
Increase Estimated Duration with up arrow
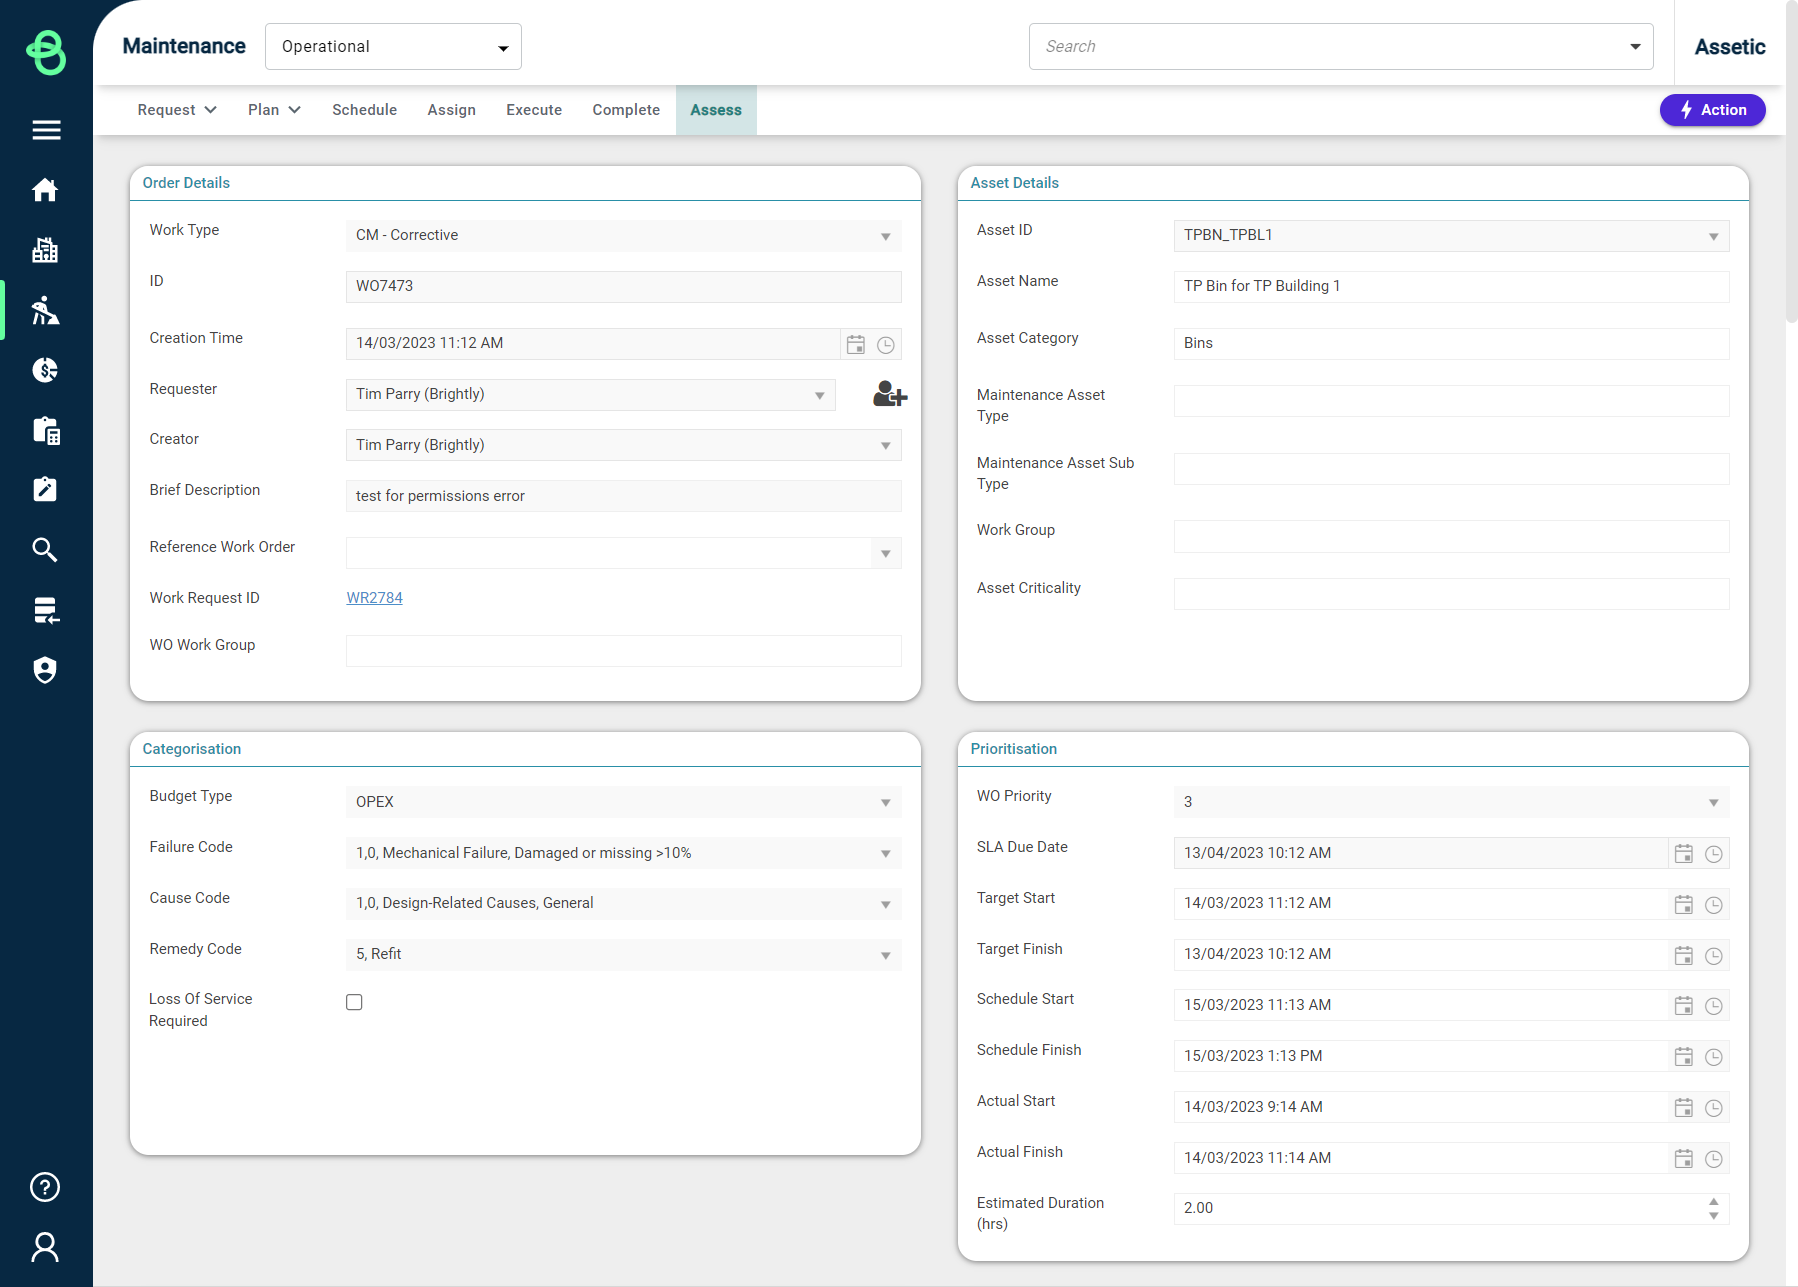tap(1713, 1202)
